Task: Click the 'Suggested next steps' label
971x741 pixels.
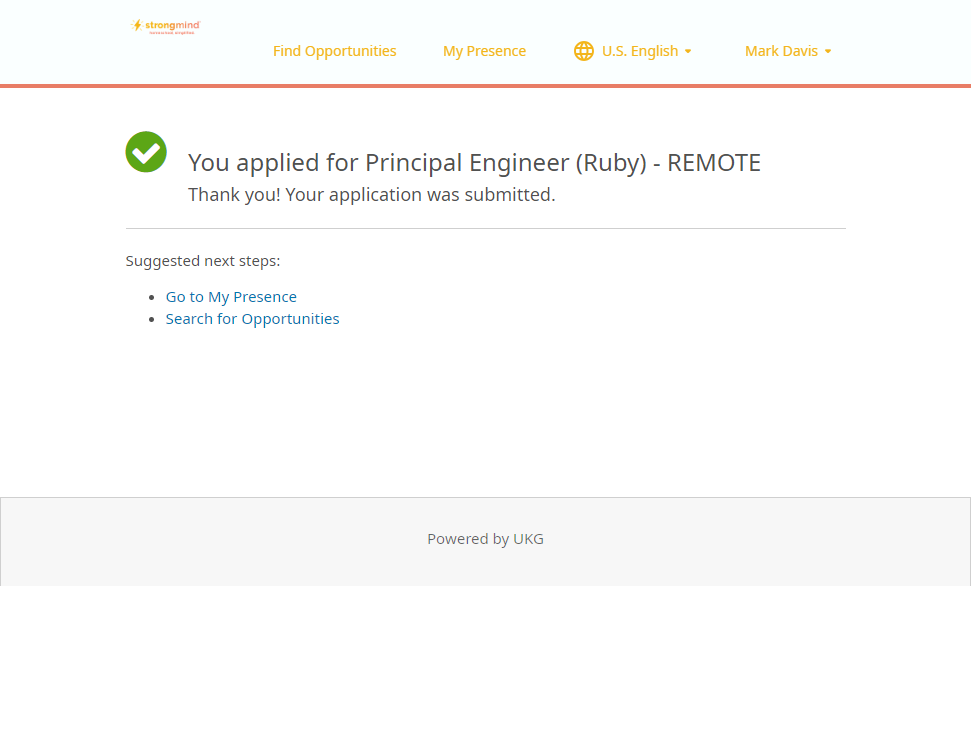Action: [203, 261]
